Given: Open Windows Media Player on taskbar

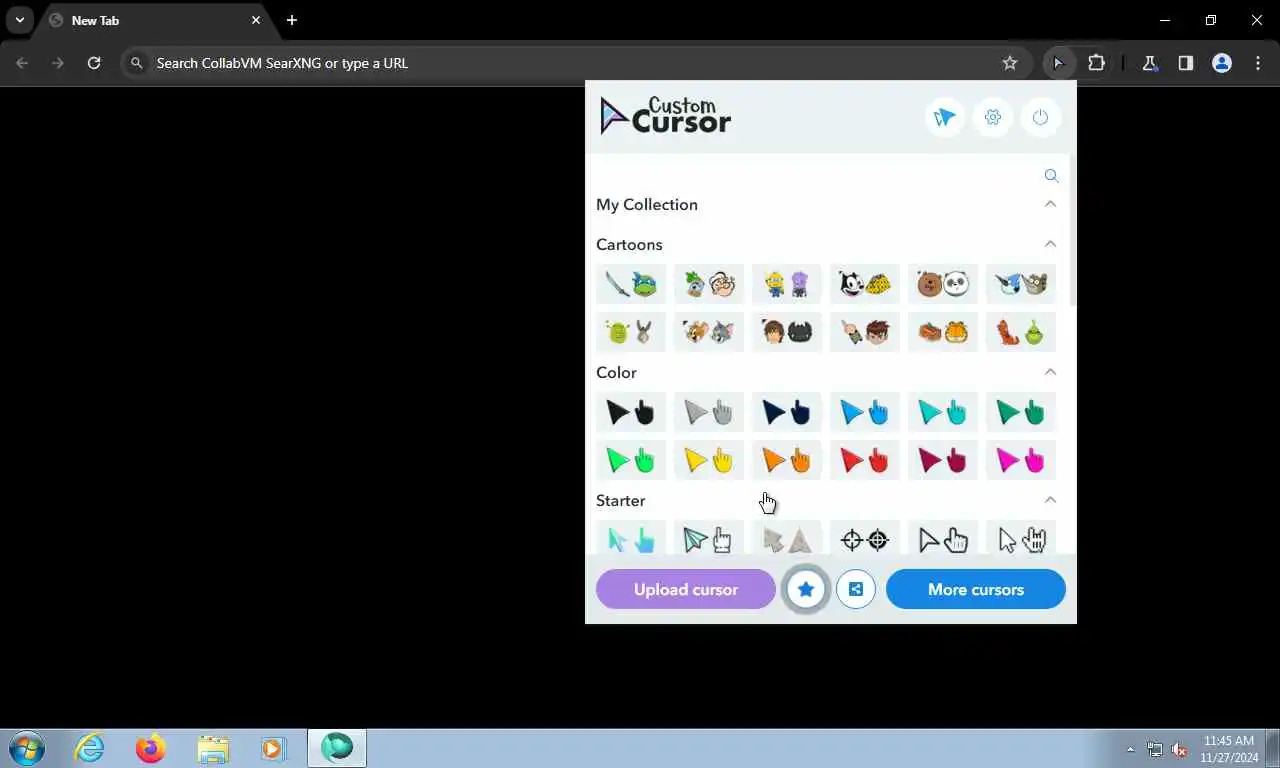Looking at the screenshot, I should pos(273,748).
